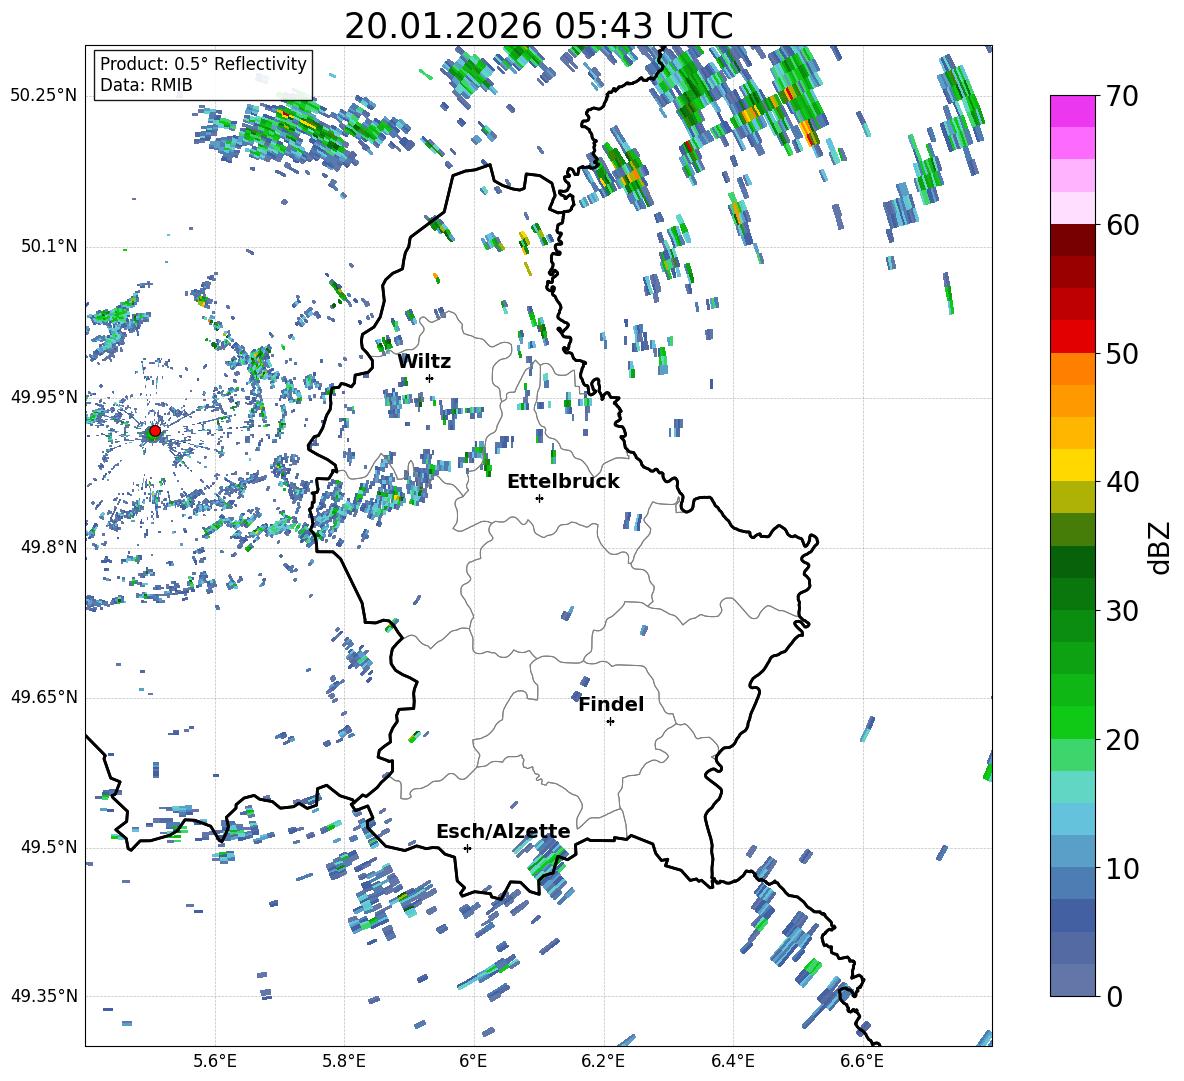The width and height of the screenshot is (1184, 1081).
Task: Click the 6.2°E longitude label
Action: (603, 1061)
